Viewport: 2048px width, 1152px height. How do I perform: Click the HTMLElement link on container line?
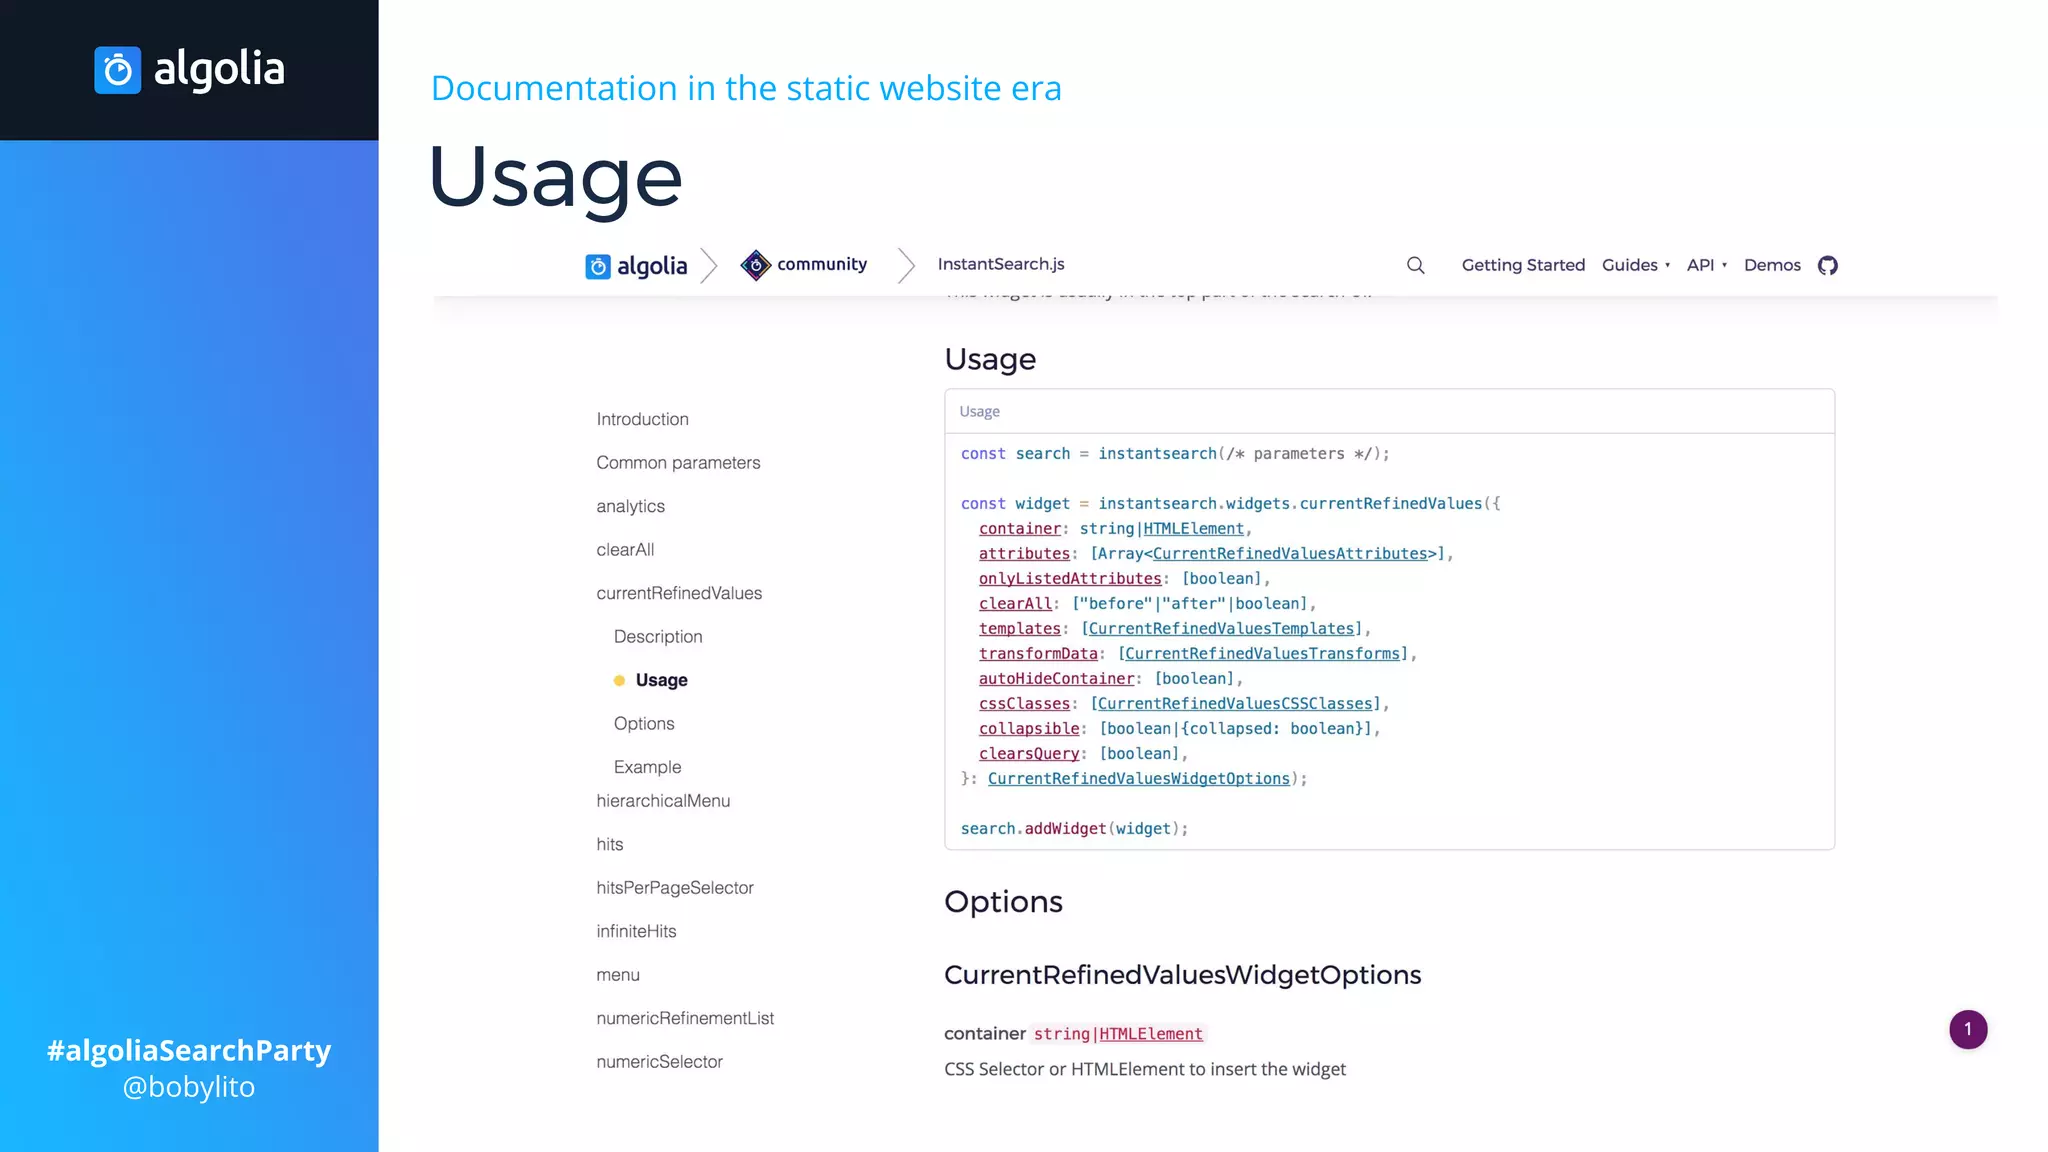[x=1193, y=529]
